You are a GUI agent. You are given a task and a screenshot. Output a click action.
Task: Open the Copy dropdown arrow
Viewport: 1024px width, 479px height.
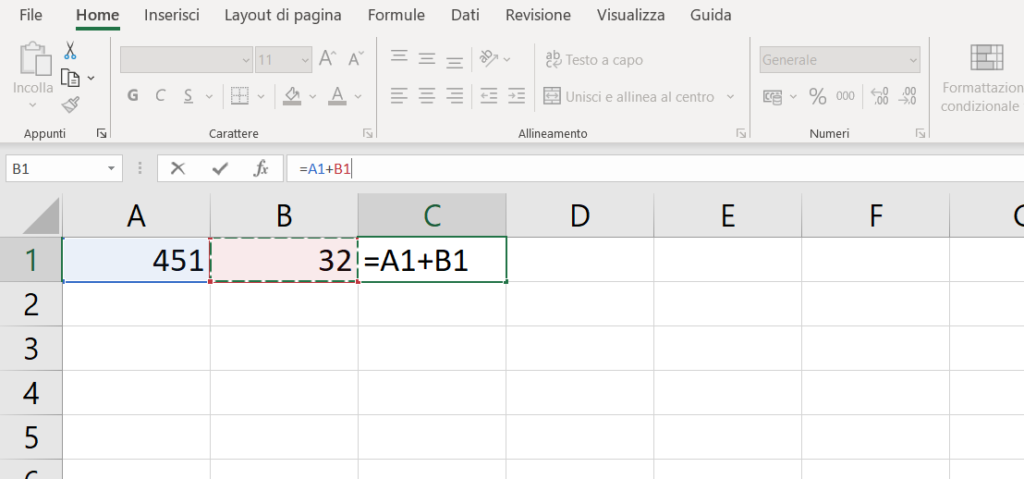pyautogui.click(x=91, y=78)
